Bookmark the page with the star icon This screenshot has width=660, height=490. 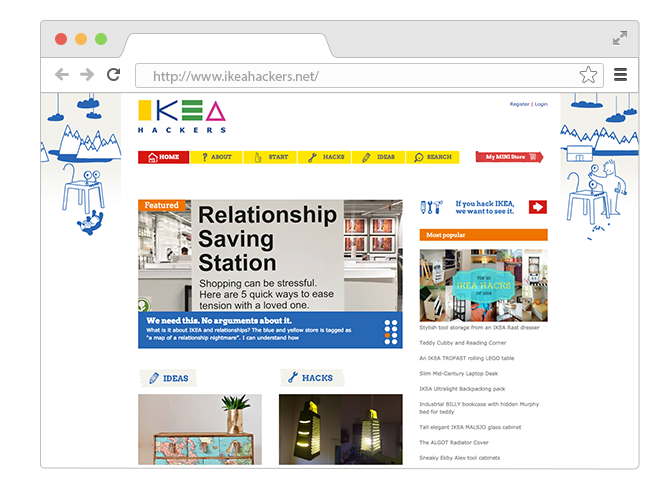pos(588,75)
